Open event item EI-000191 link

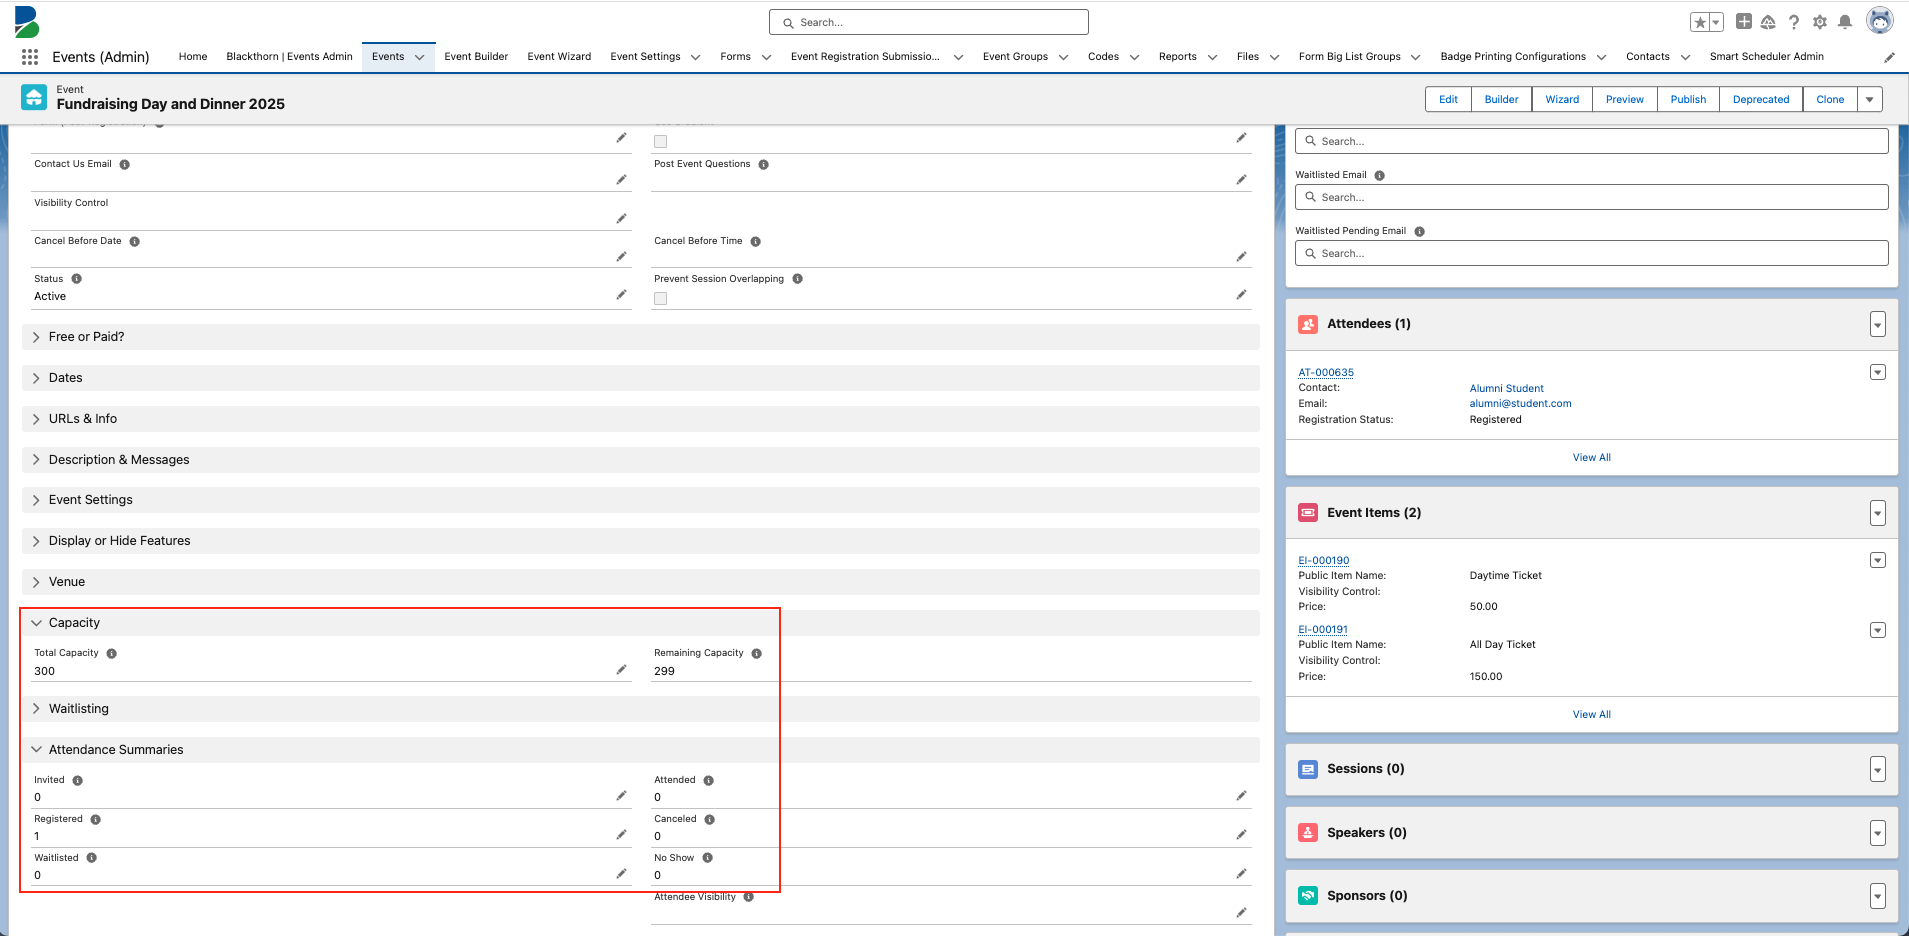[1323, 629]
